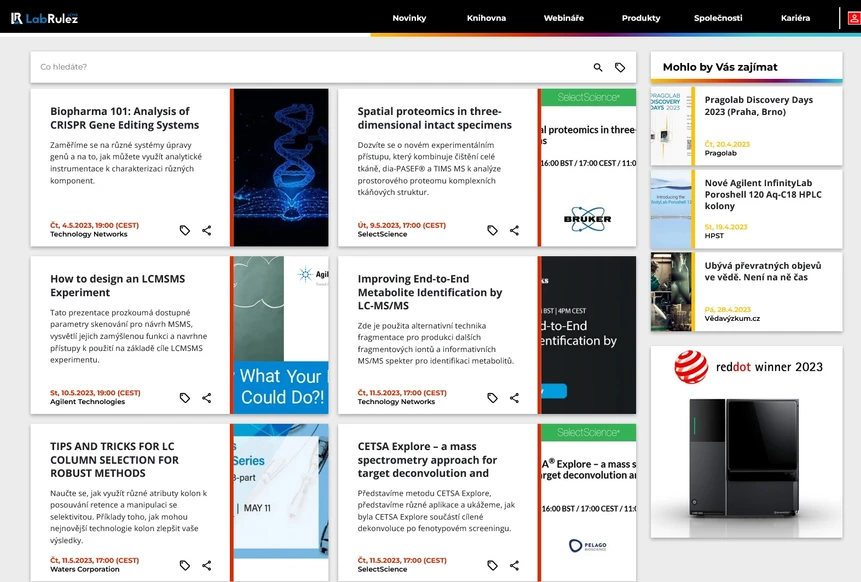Open How to design an LCMSMS Experiment title
The image size is (861, 582).
pyautogui.click(x=118, y=286)
